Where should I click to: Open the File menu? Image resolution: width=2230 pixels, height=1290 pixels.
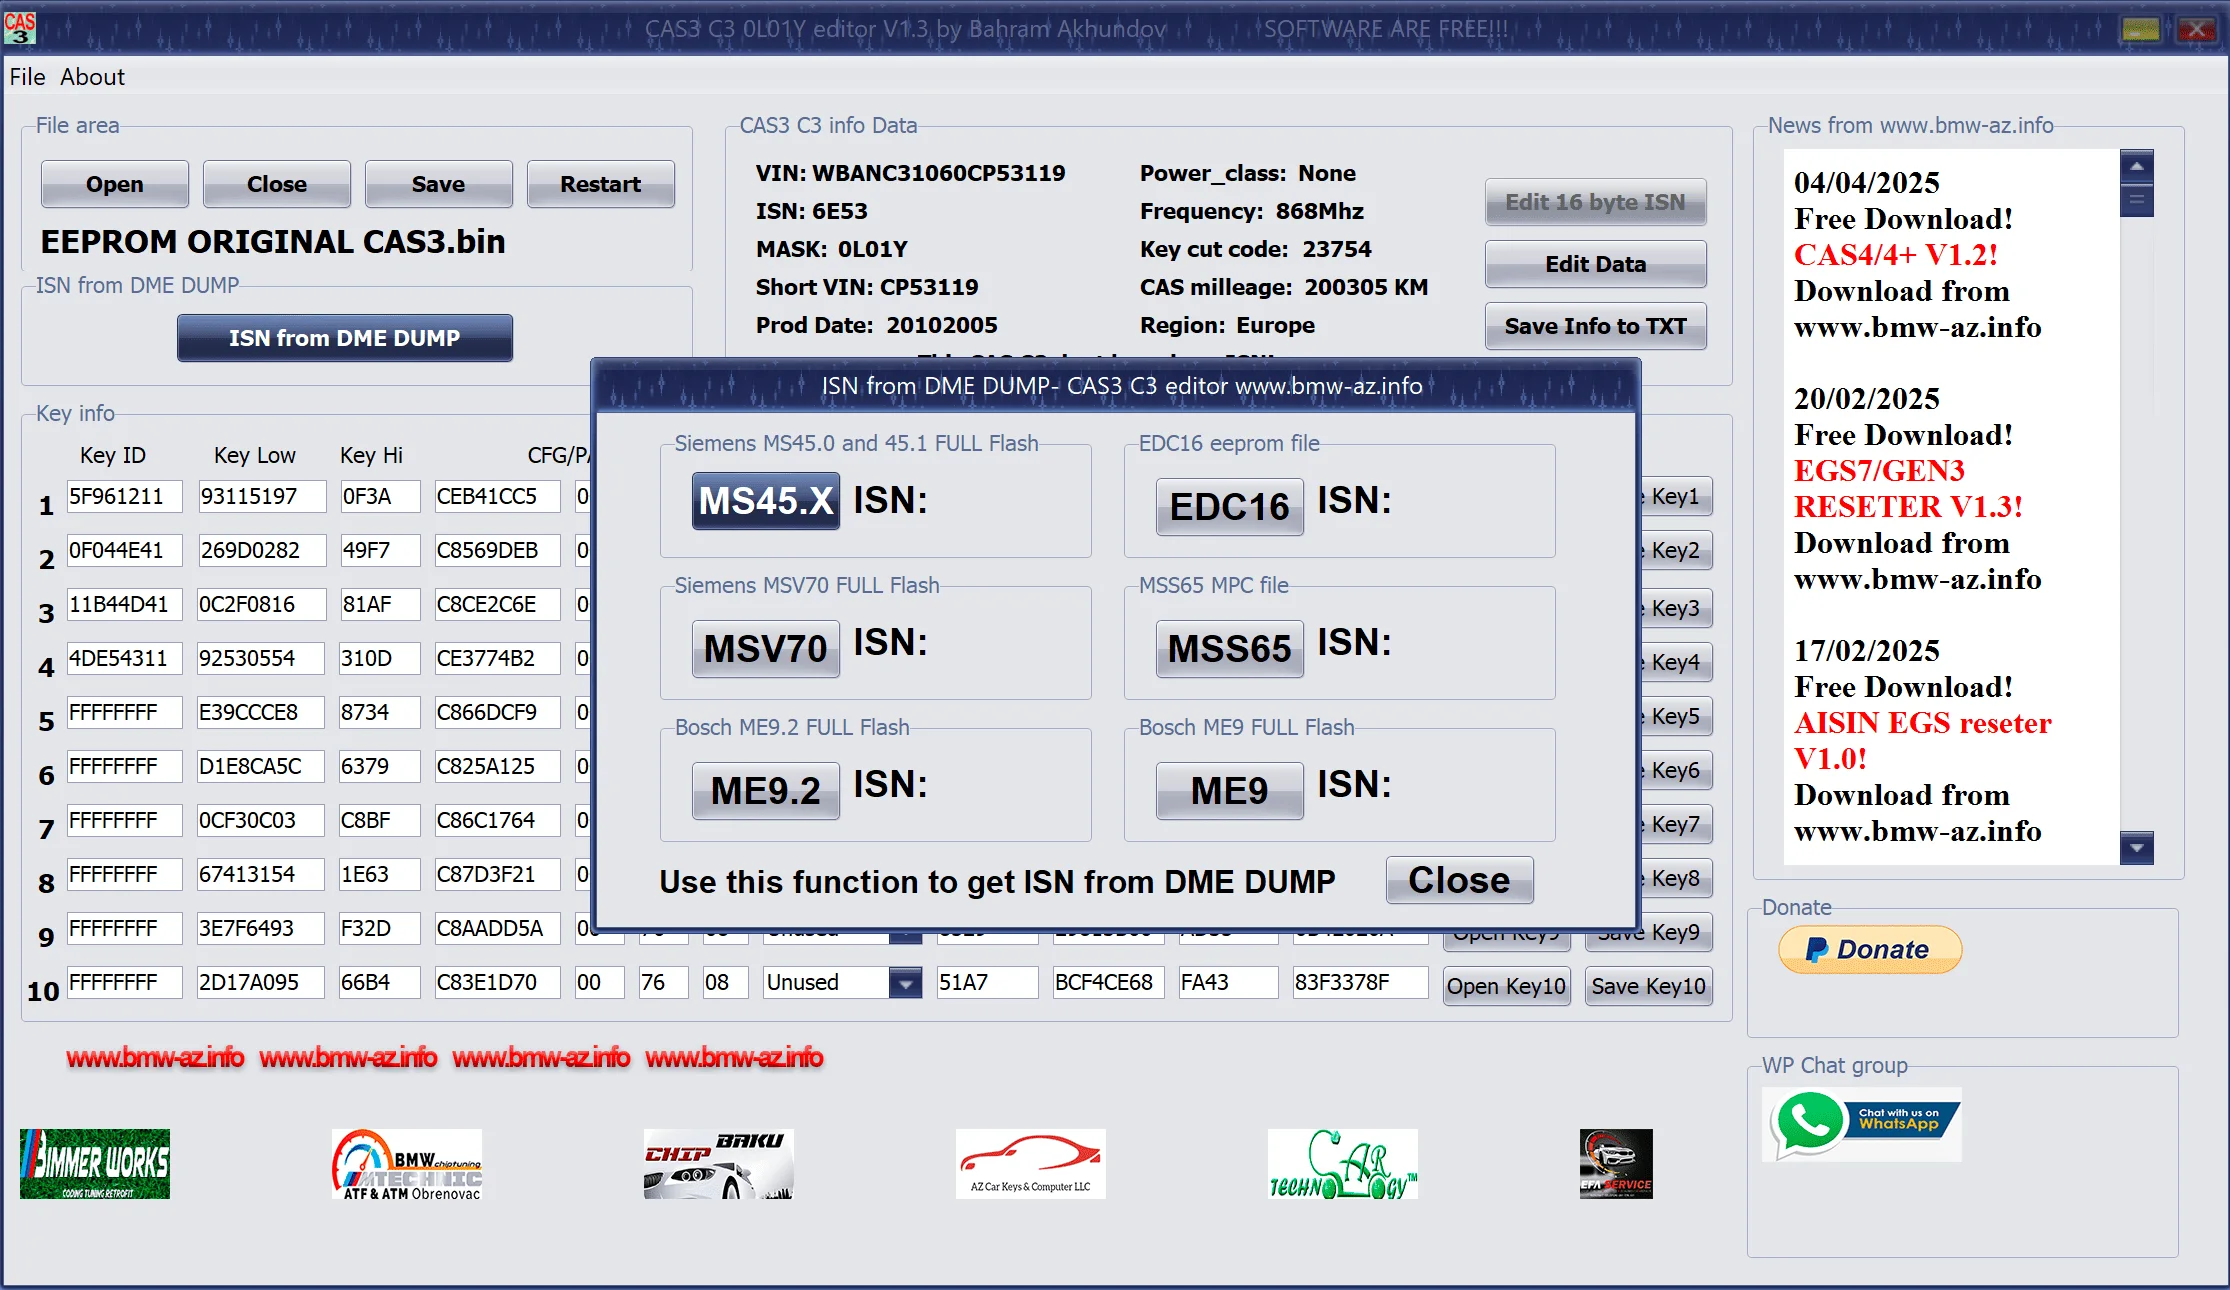(27, 77)
